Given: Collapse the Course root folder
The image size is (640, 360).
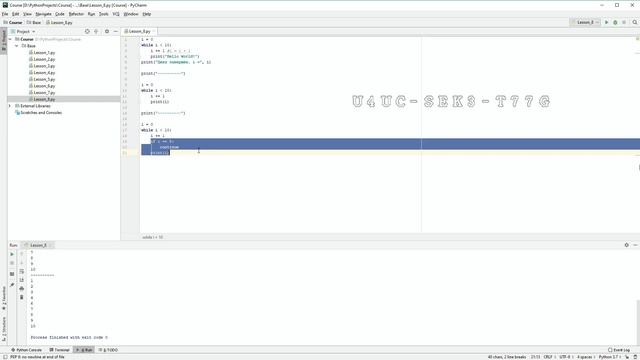Looking at the screenshot, I should tap(10, 40).
